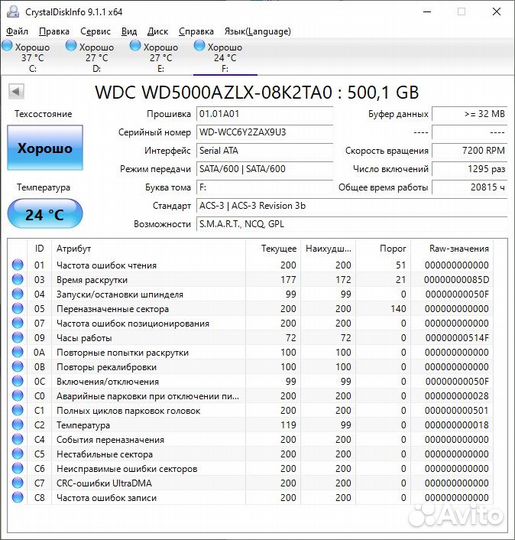Click the blue Хорошо health status button

pos(45,148)
